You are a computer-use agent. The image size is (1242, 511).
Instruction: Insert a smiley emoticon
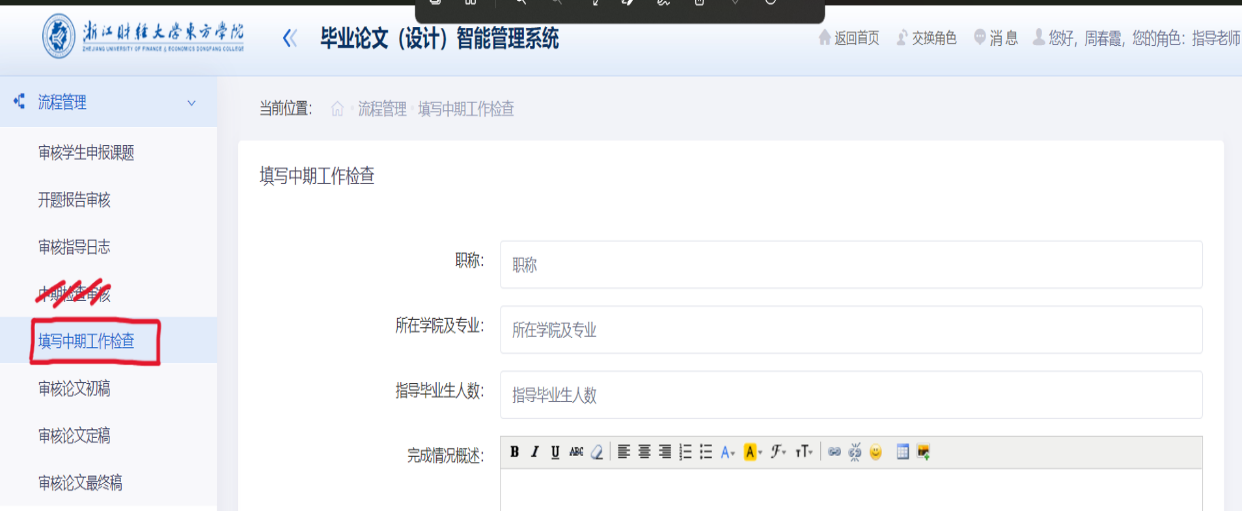pyautogui.click(x=876, y=452)
